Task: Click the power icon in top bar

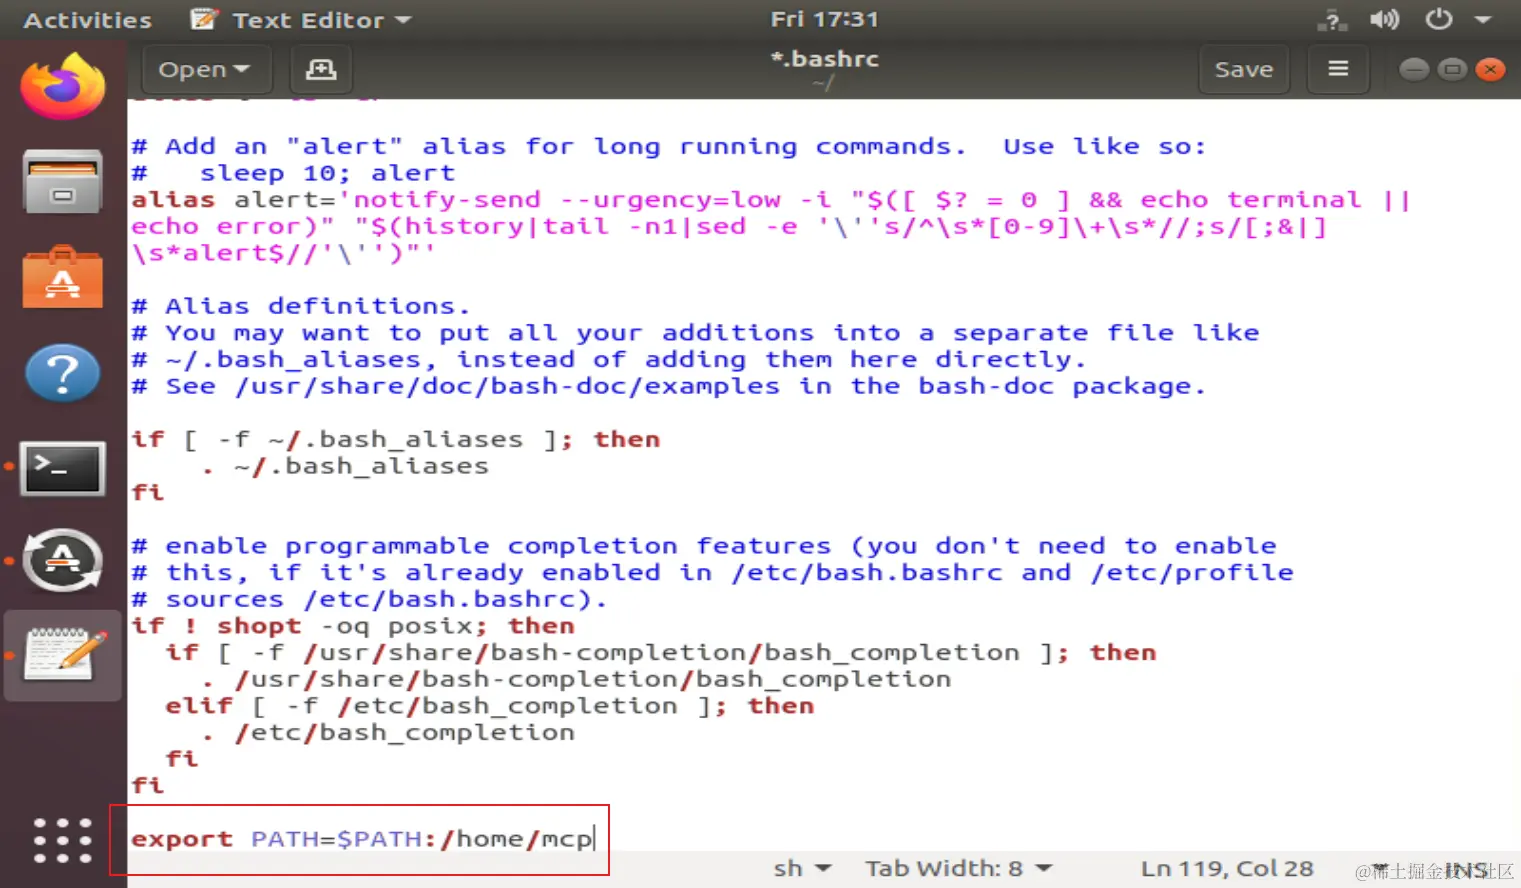Action: pos(1438,19)
